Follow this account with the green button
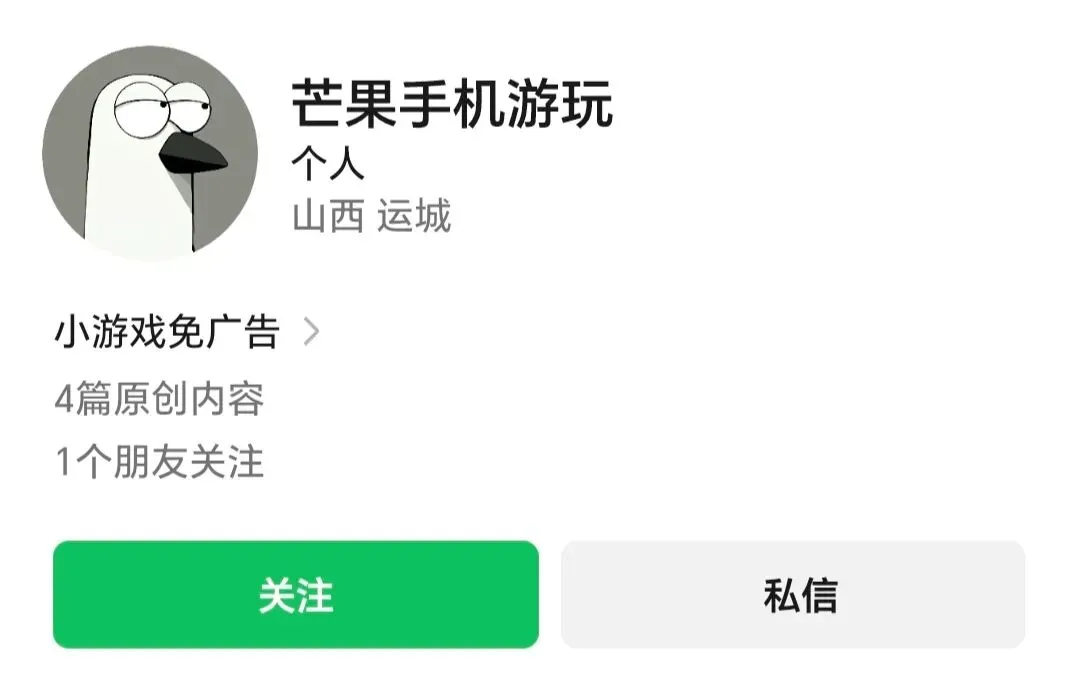1078x685 pixels. [296, 594]
